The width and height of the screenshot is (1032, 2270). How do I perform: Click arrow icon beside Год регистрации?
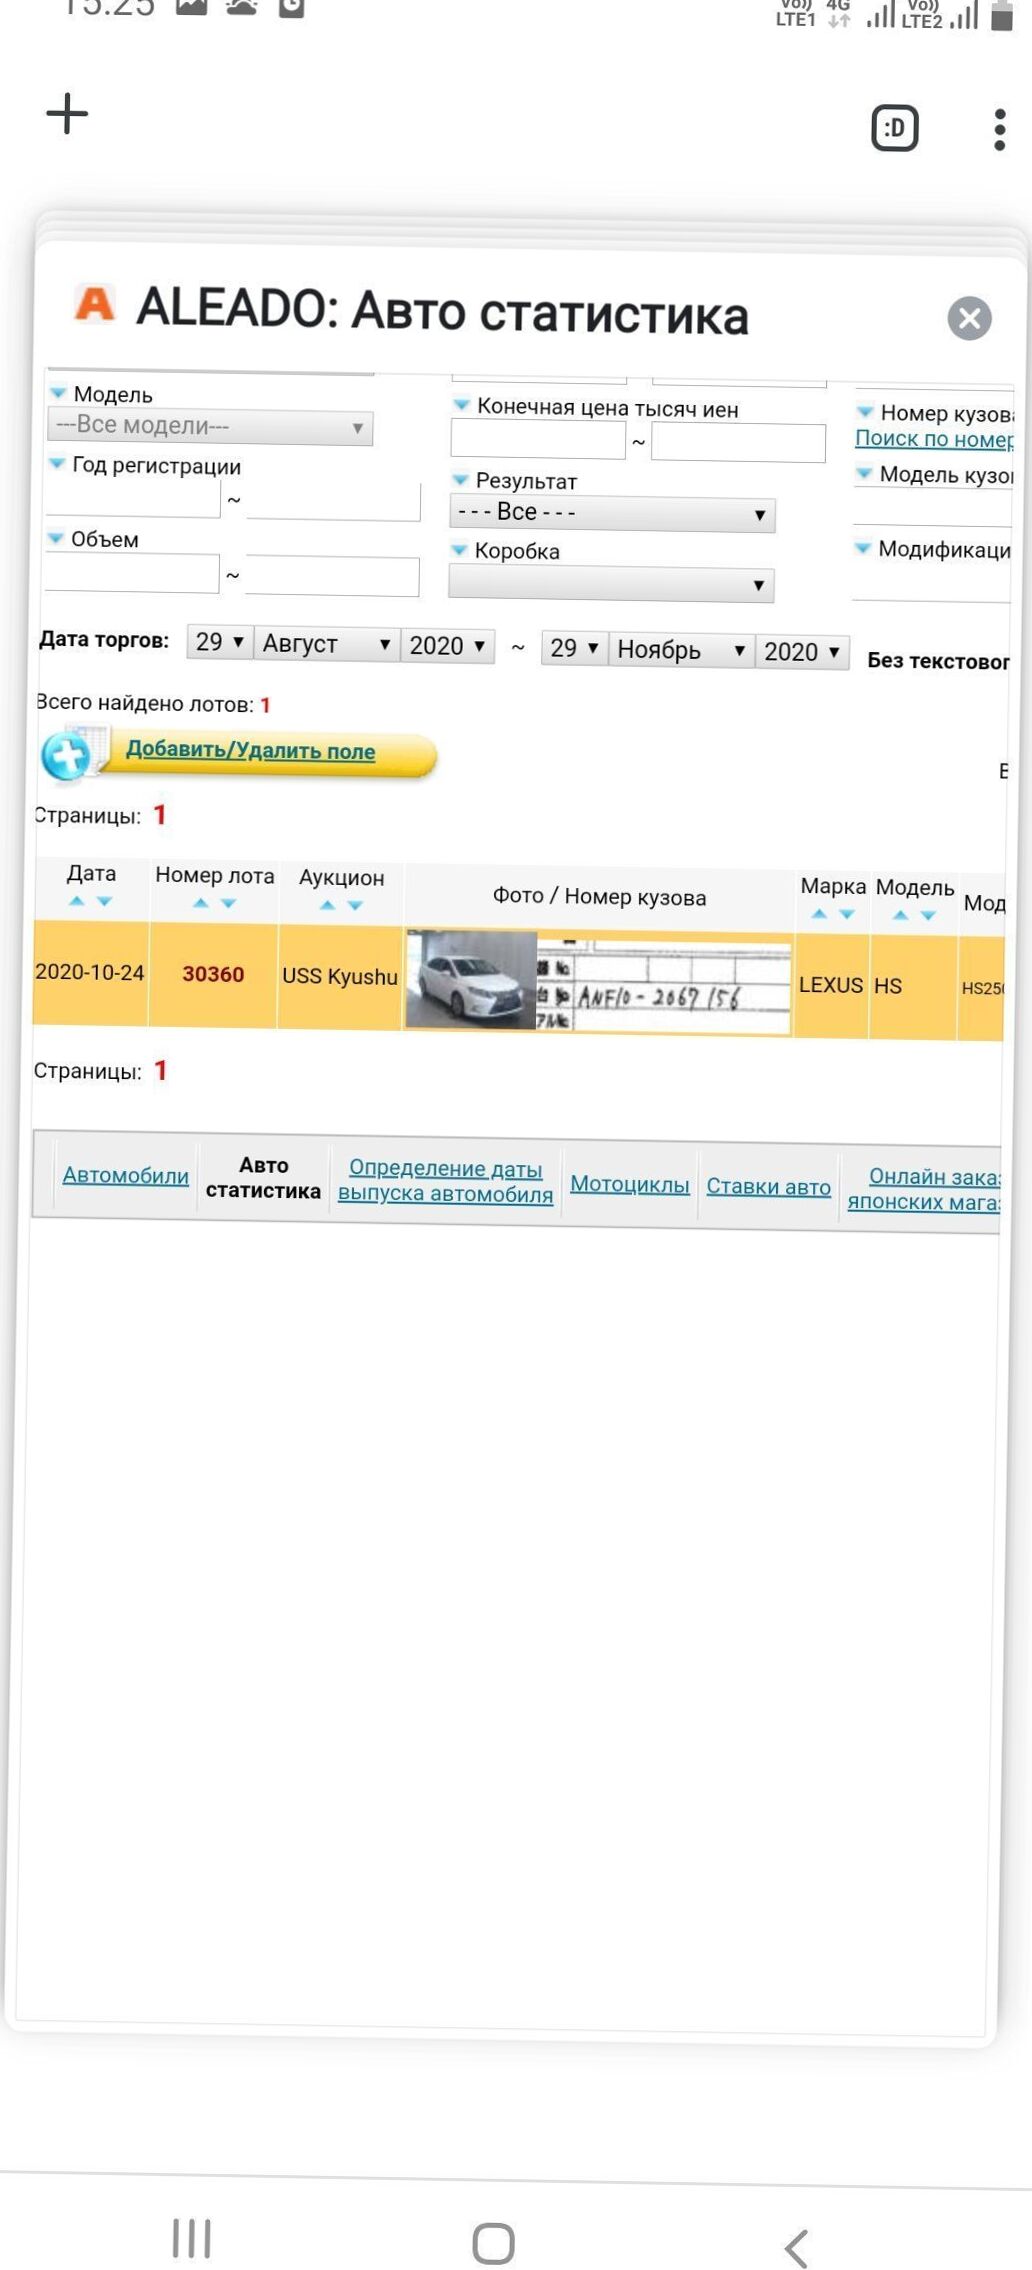58,463
